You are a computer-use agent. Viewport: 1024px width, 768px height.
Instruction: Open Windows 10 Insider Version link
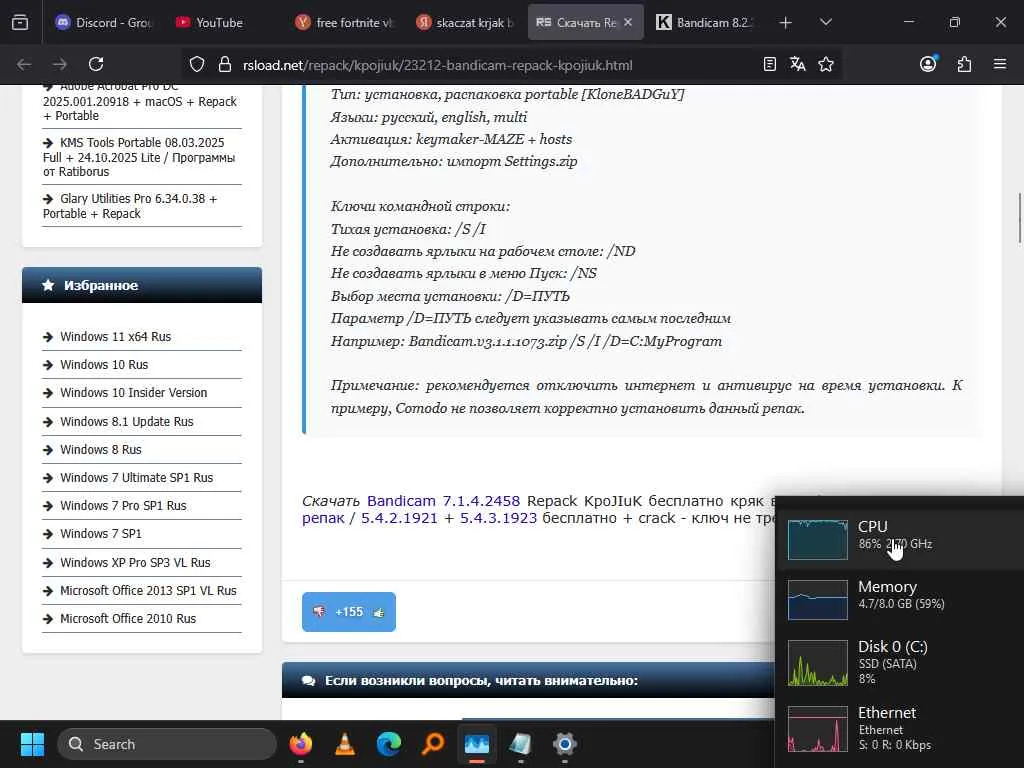pyautogui.click(x=133, y=392)
